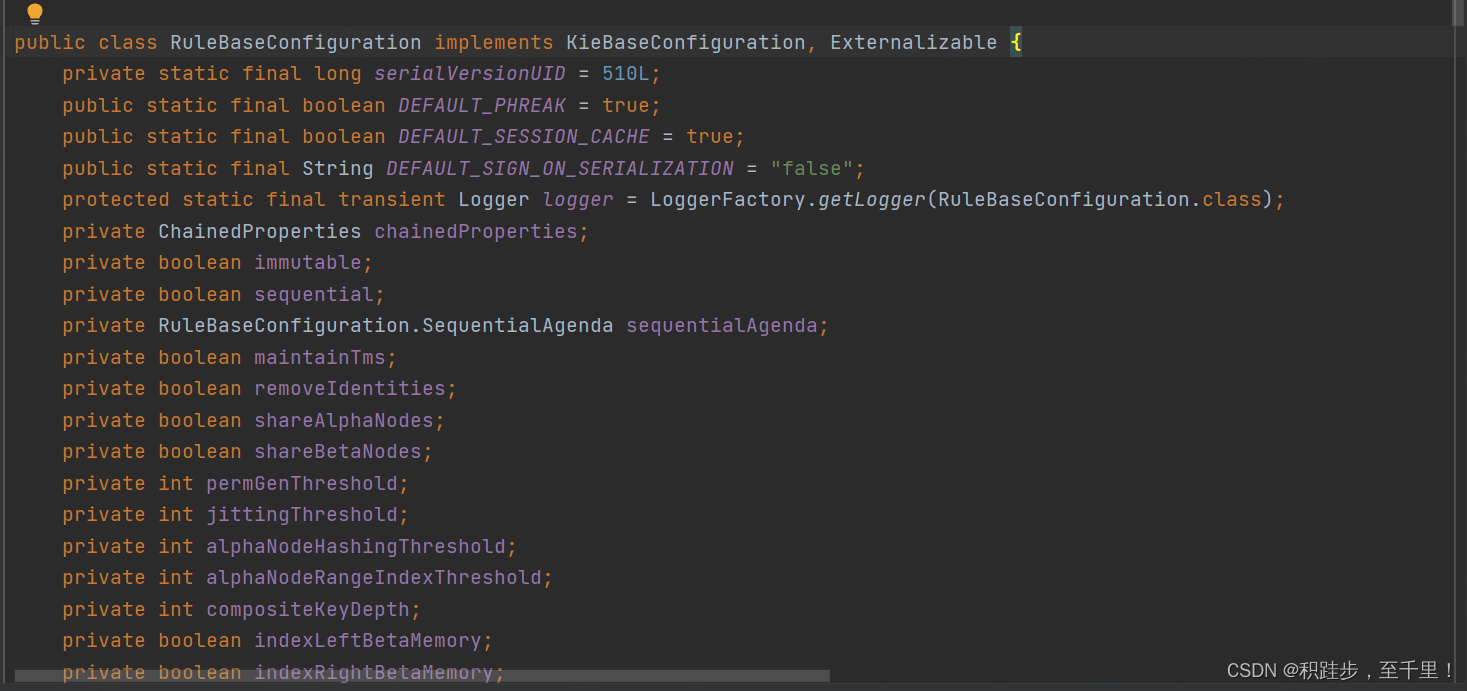Viewport: 1467px width, 691px height.
Task: Click the alphaNodeRangeIndexThreshold field name
Action: 374,578
